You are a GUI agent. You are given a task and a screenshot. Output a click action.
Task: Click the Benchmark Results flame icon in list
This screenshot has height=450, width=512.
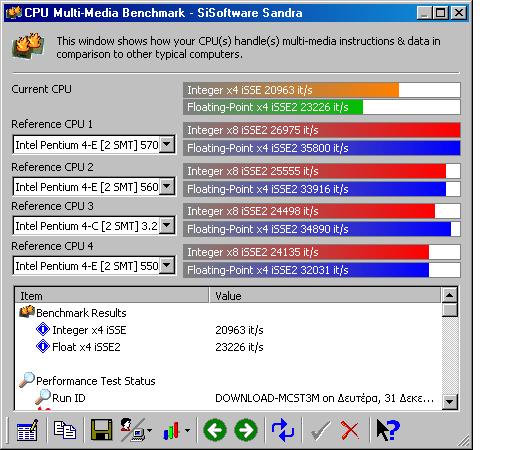[x=27, y=312]
